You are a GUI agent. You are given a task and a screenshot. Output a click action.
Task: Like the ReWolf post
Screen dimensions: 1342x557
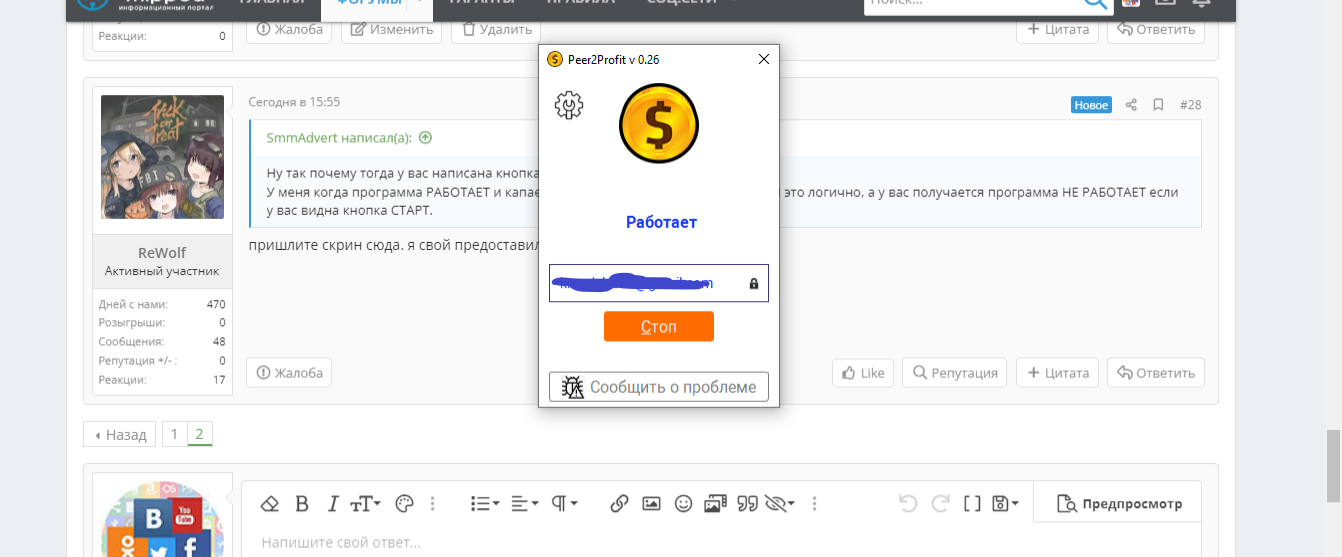point(863,373)
